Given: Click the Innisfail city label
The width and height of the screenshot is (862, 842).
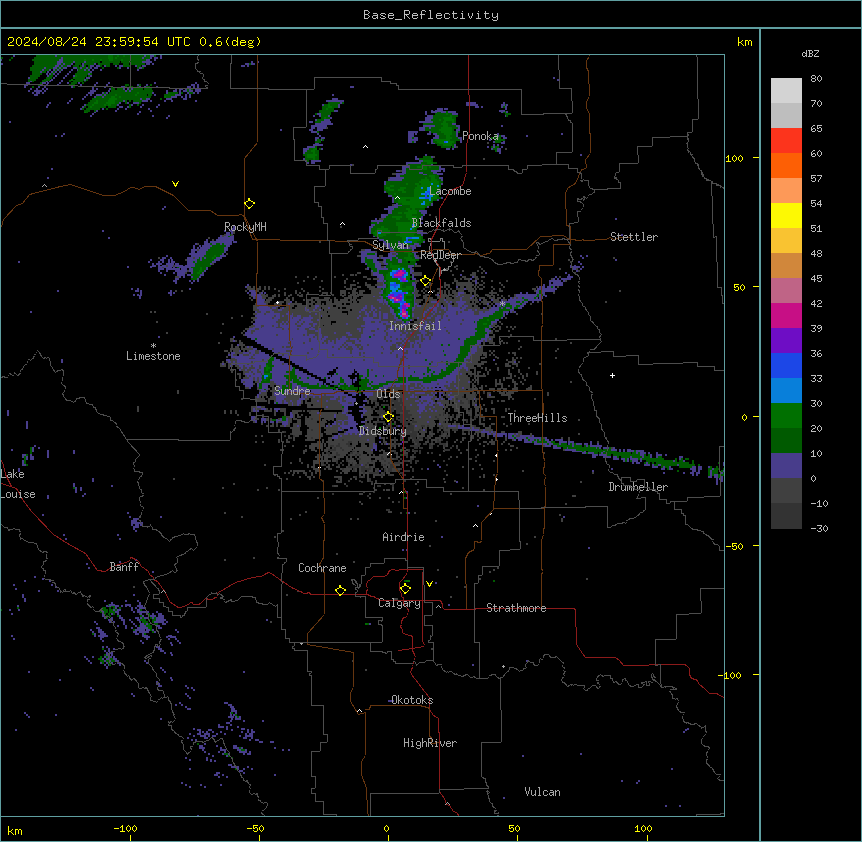Looking at the screenshot, I should (x=415, y=326).
